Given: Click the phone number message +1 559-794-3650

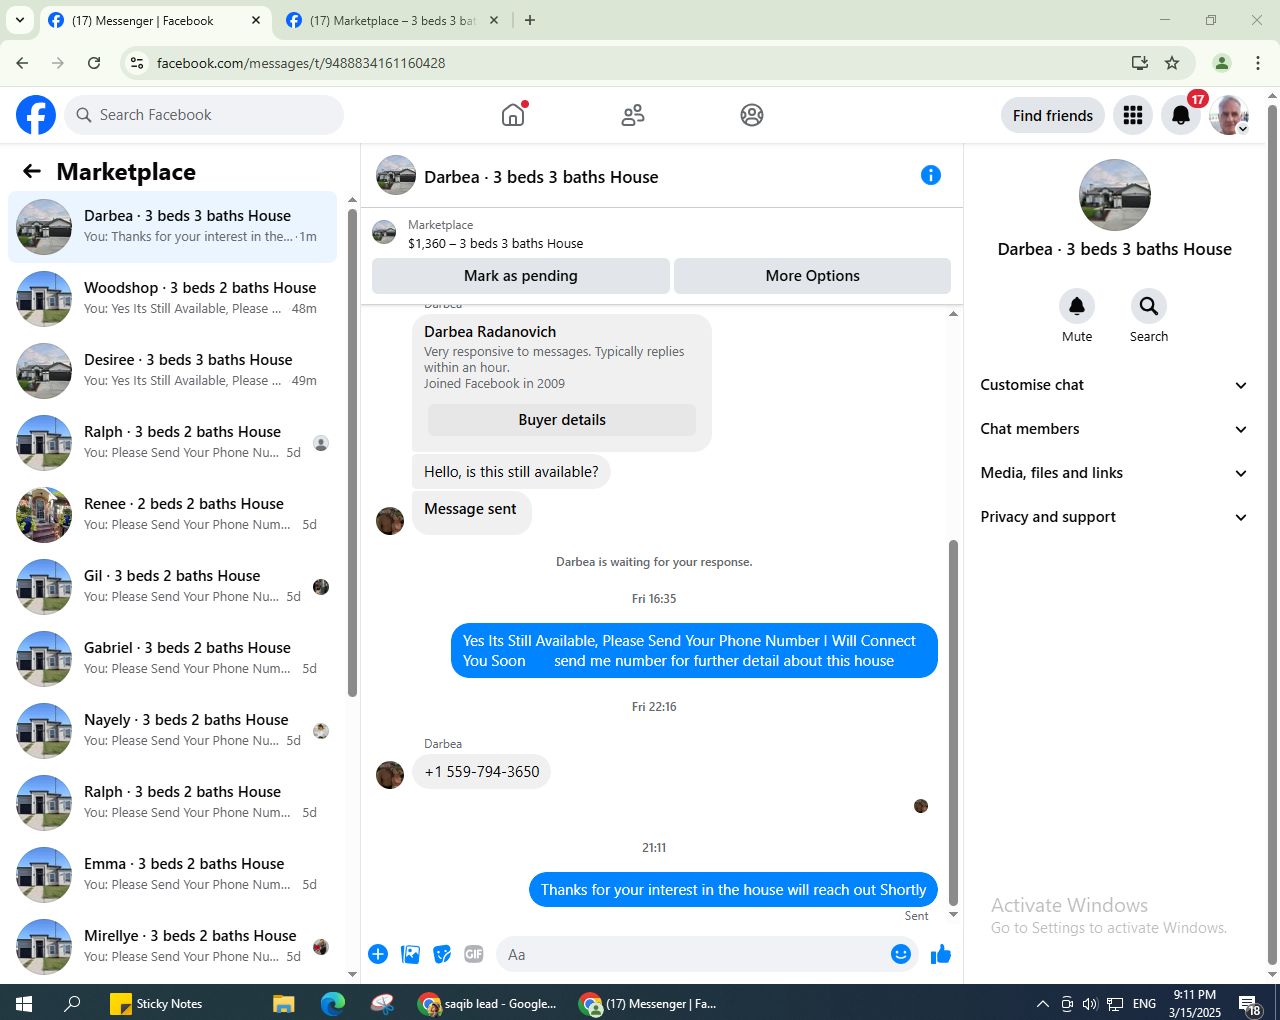Looking at the screenshot, I should pos(482,771).
